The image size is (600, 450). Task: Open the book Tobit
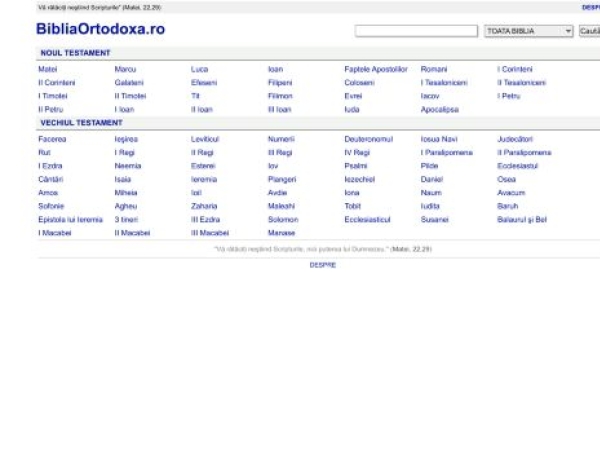coord(352,206)
